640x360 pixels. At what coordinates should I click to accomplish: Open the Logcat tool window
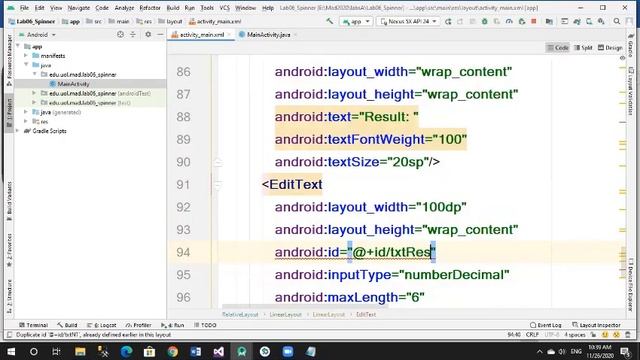point(102,325)
